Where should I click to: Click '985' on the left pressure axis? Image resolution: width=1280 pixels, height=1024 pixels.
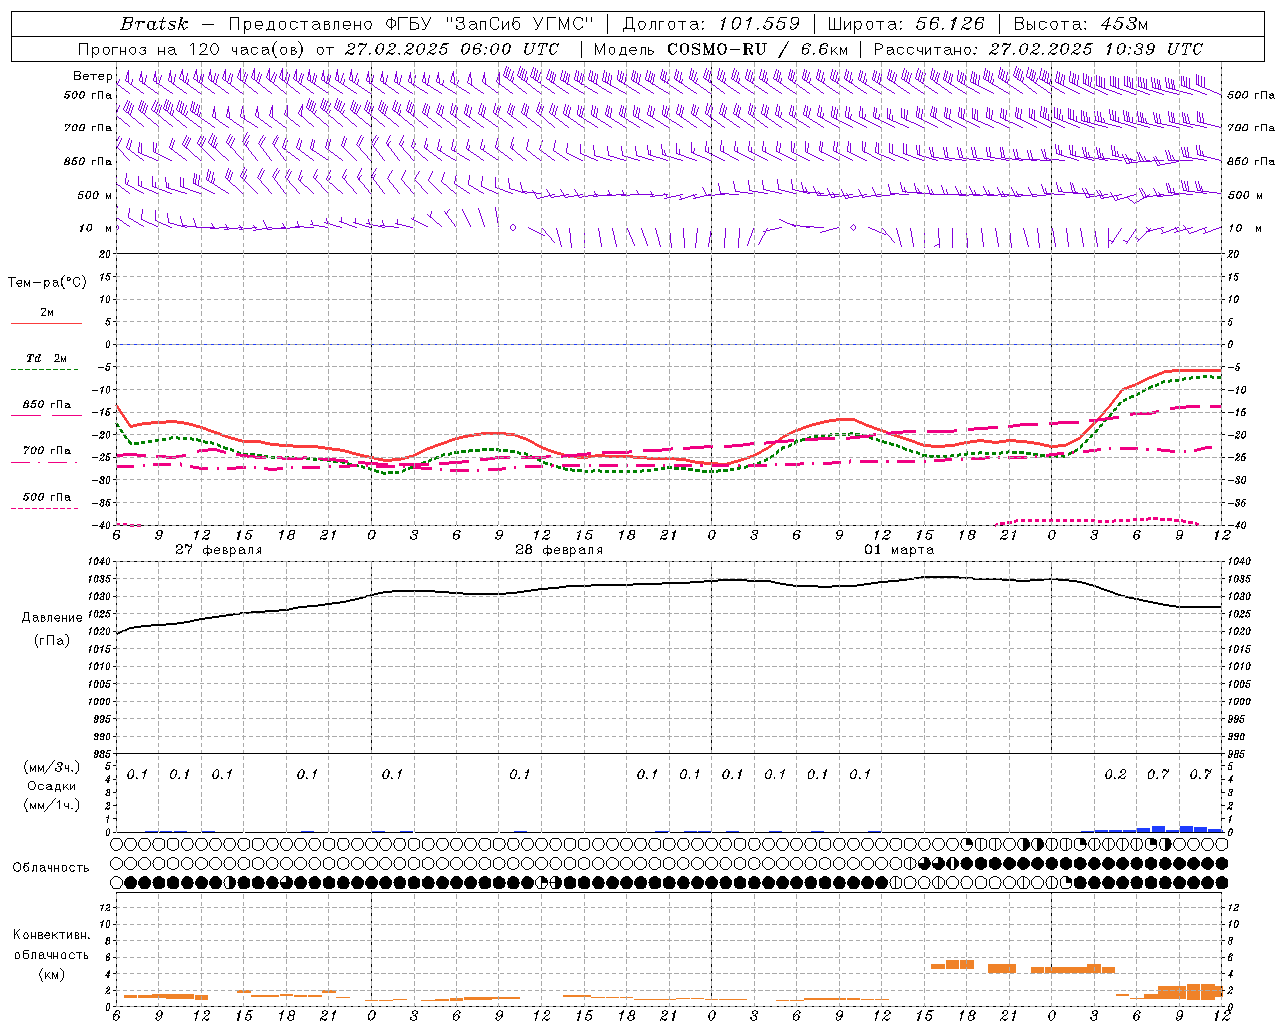(101, 754)
